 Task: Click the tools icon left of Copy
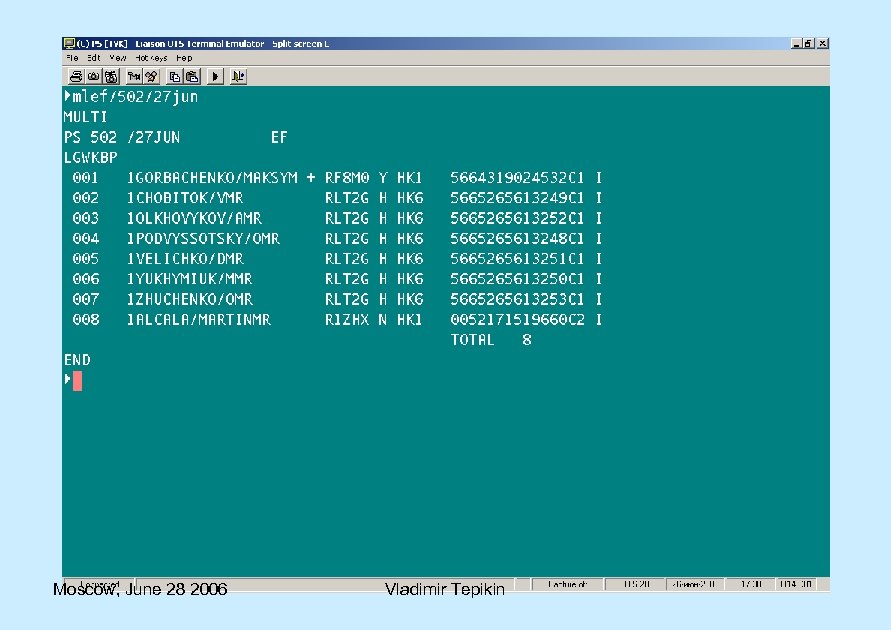click(x=152, y=76)
